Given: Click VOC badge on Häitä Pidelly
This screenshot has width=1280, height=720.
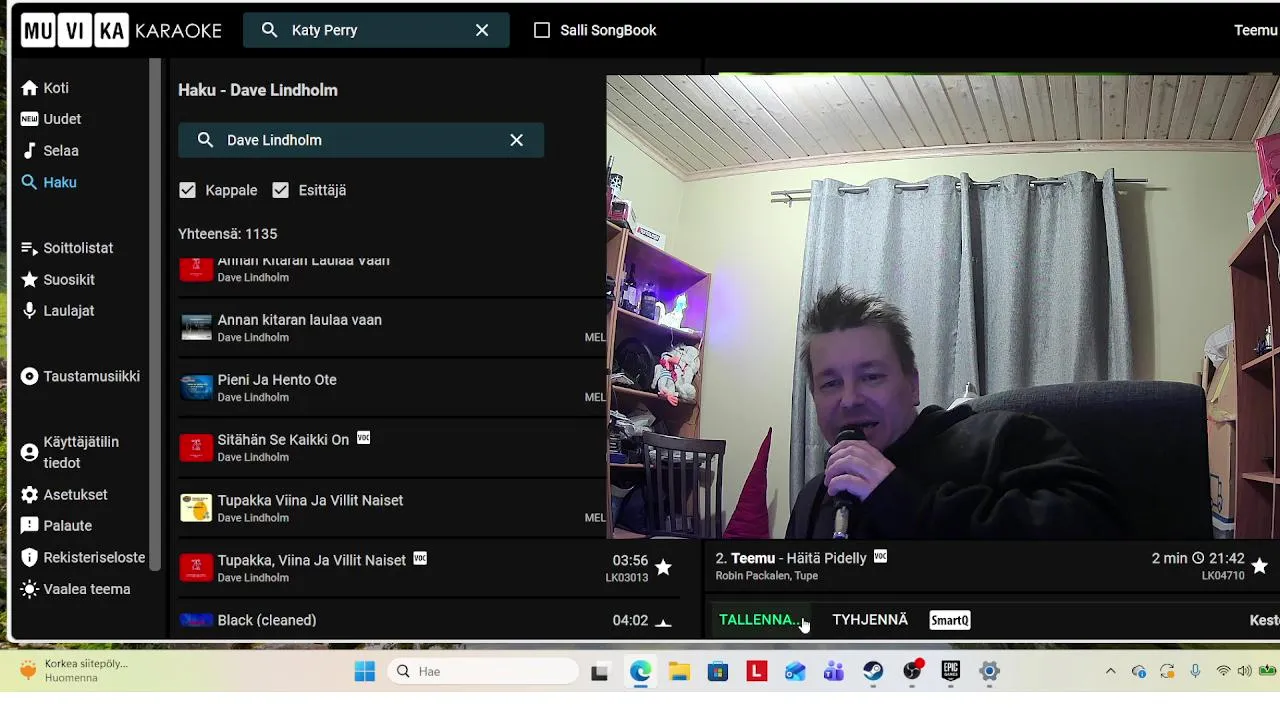Looking at the screenshot, I should coord(880,556).
